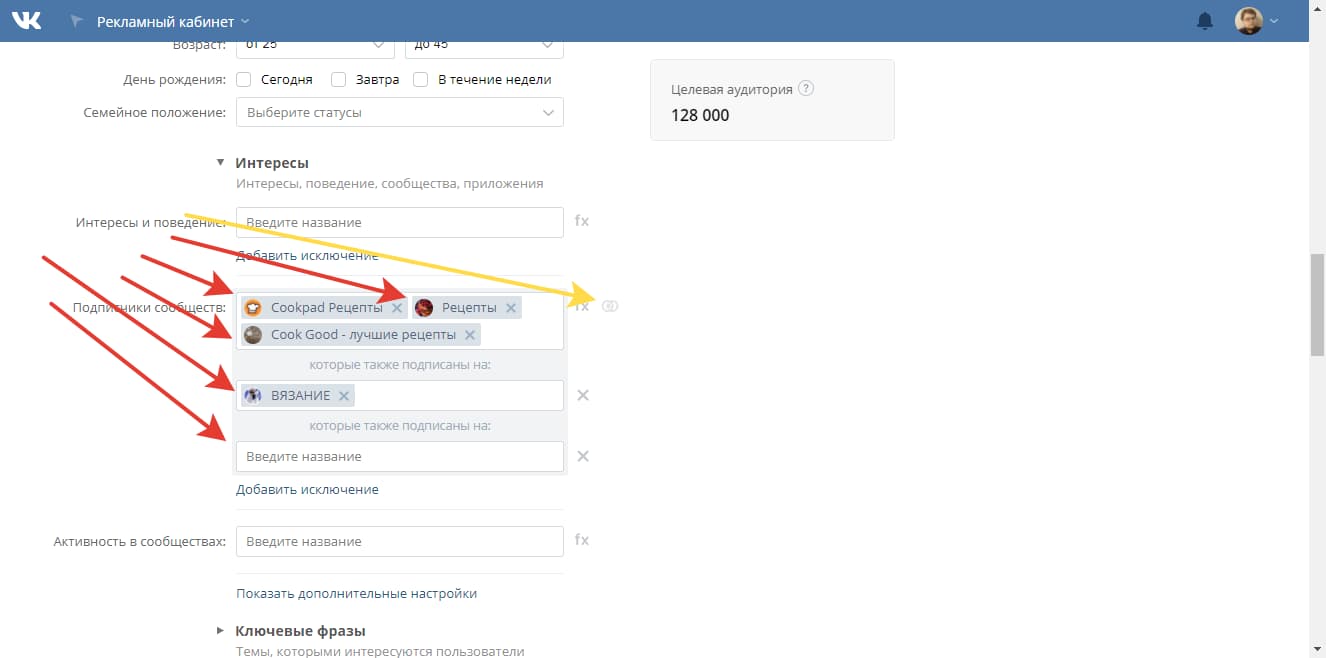The image size is (1326, 658).
Task: Collapse the Интересы section
Action: [221, 162]
